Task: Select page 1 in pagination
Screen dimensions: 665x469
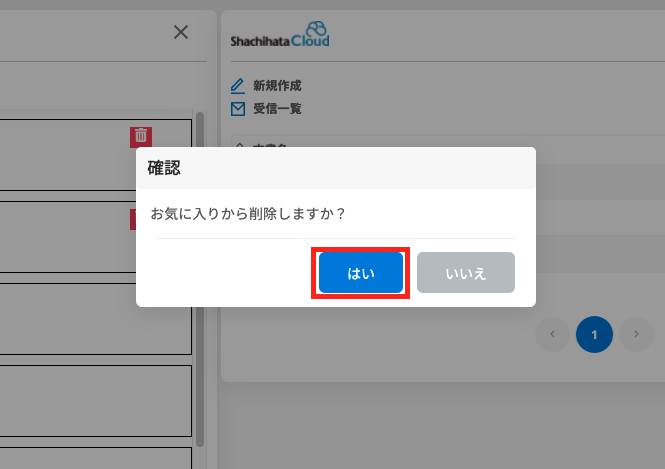Action: coord(594,334)
